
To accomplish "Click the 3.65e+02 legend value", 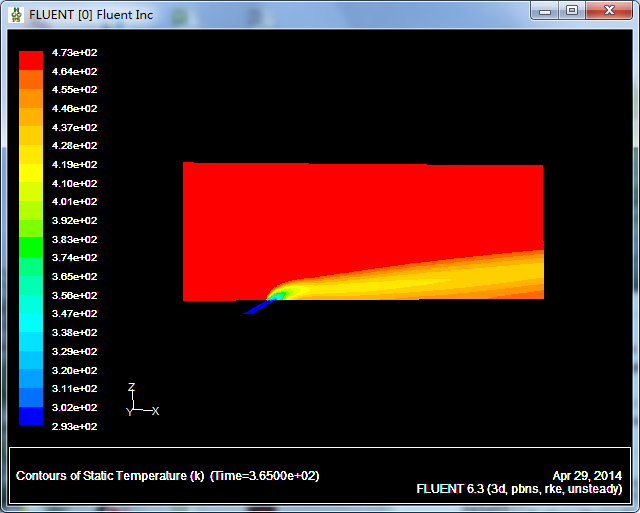I will pyautogui.click(x=75, y=276).
